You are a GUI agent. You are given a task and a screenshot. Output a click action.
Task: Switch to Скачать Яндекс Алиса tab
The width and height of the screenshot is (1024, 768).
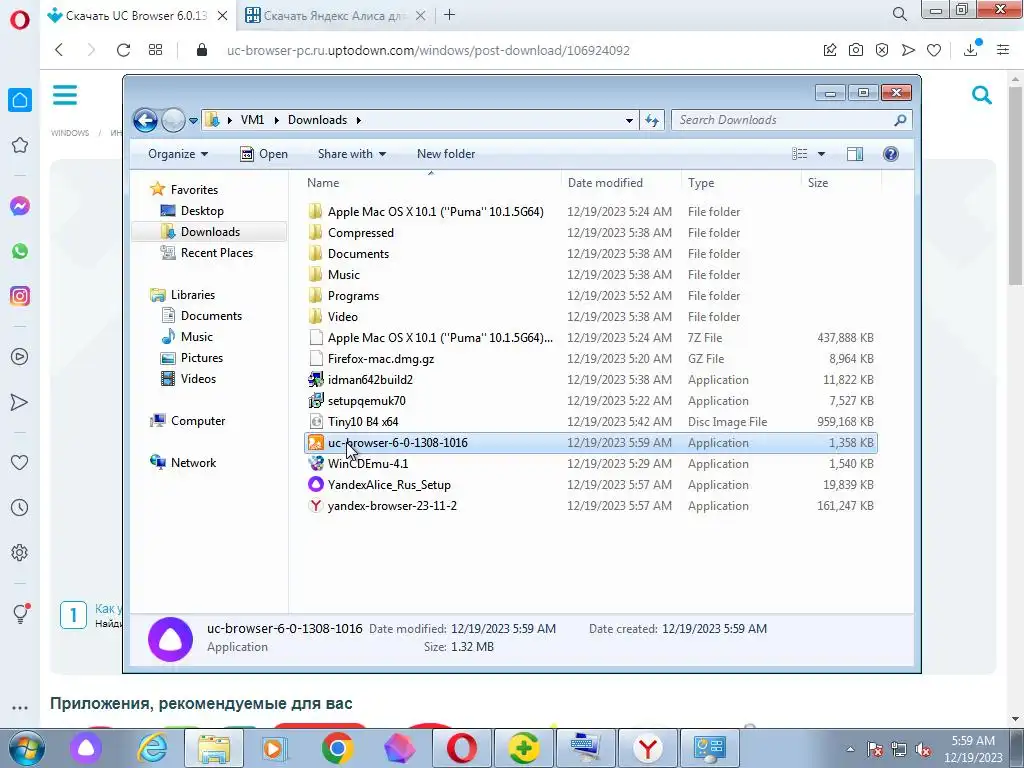click(336, 15)
